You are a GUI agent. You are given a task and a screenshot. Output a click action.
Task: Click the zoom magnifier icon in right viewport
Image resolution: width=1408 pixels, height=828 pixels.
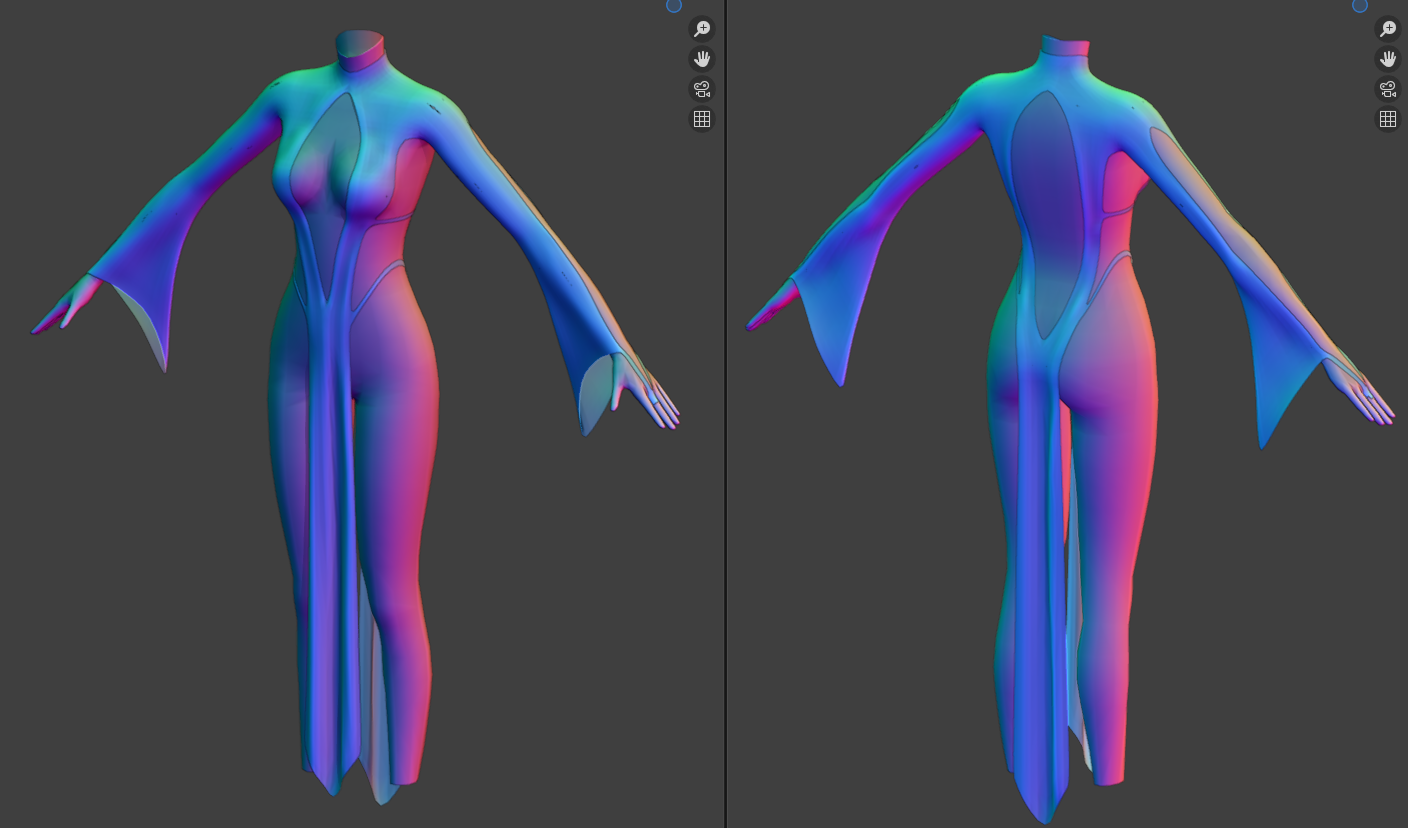coord(1388,28)
